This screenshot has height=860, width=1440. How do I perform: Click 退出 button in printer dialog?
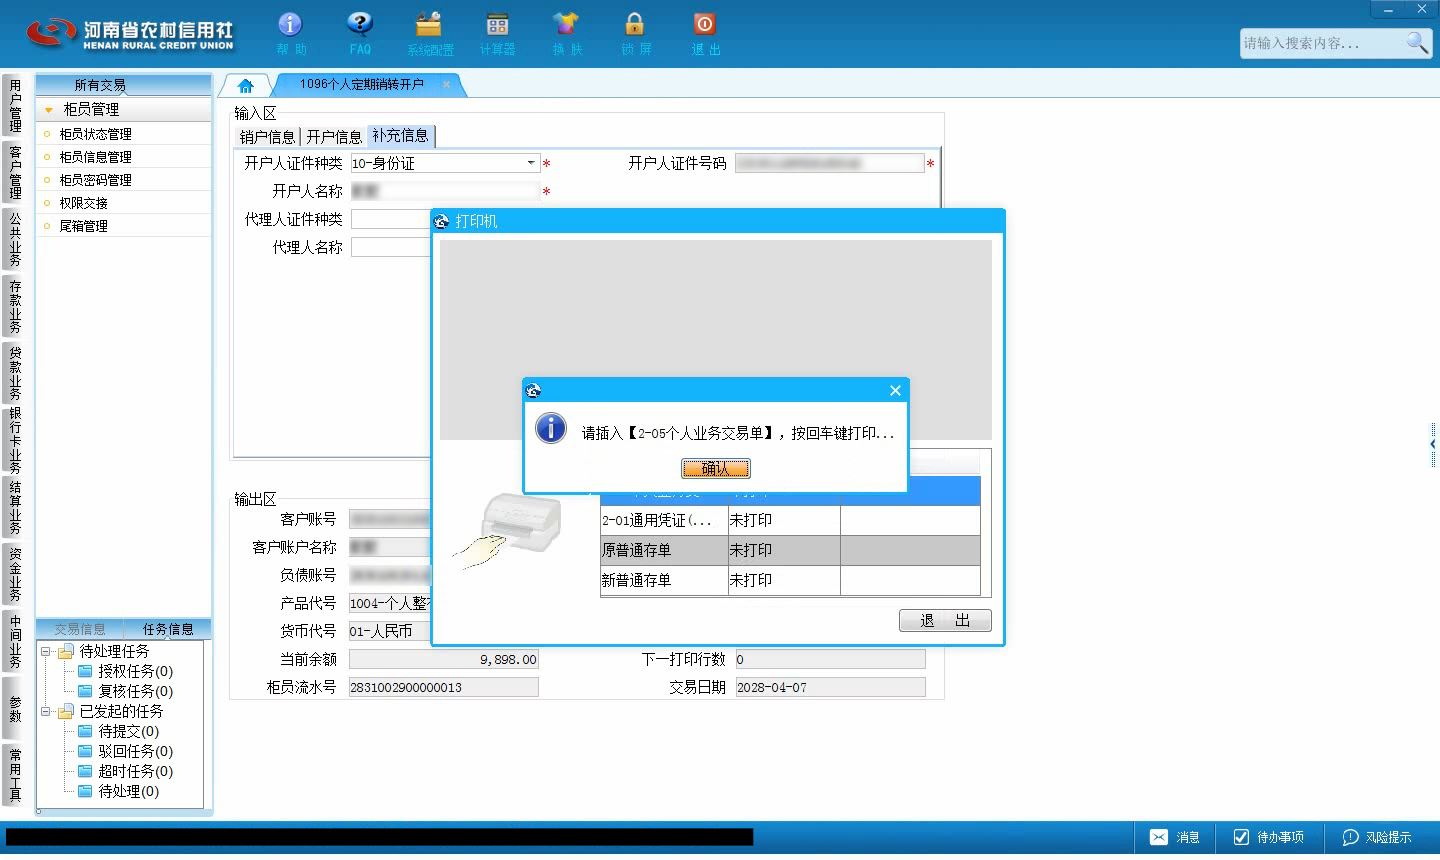click(x=945, y=620)
